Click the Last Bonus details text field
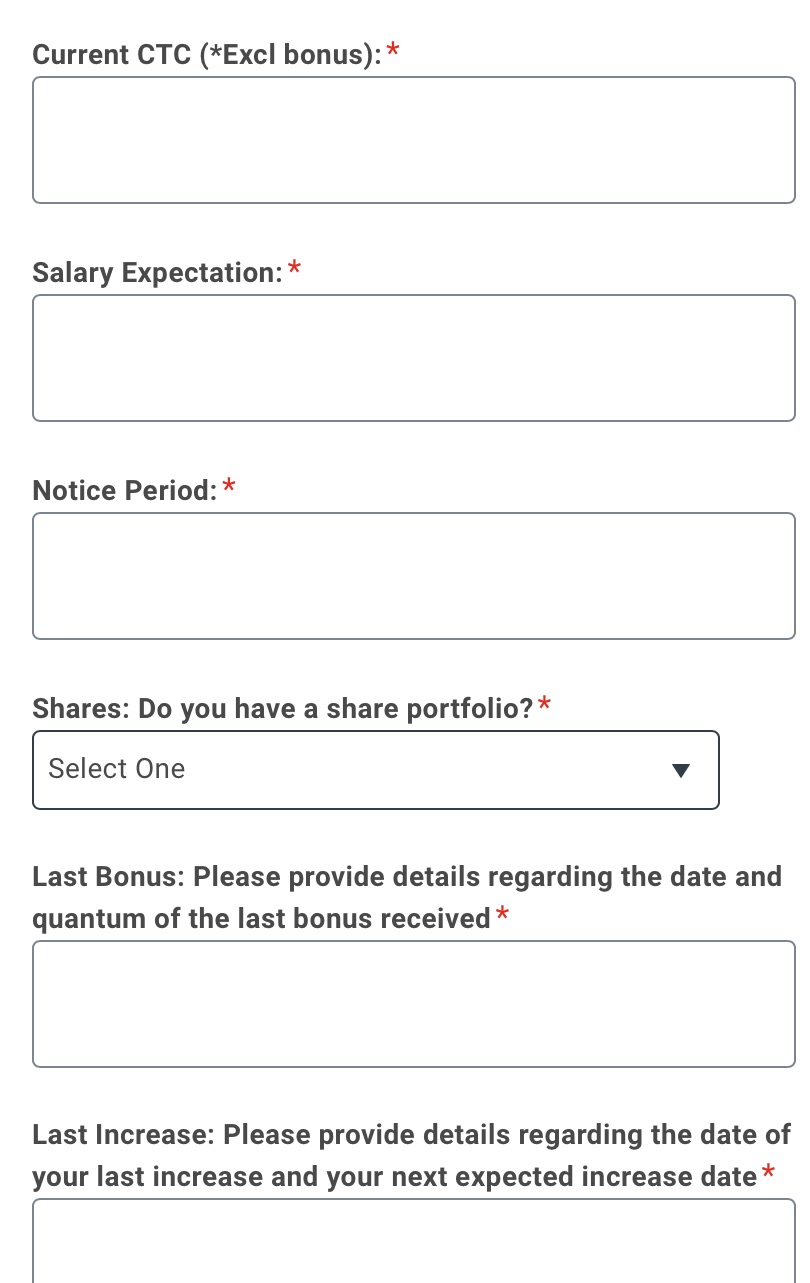 [413, 1004]
